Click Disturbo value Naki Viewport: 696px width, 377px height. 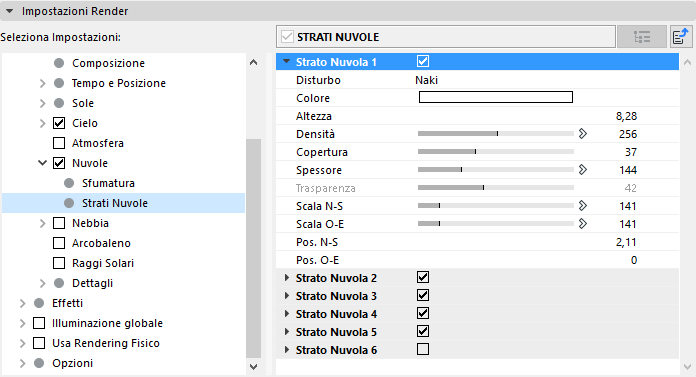pyautogui.click(x=427, y=80)
